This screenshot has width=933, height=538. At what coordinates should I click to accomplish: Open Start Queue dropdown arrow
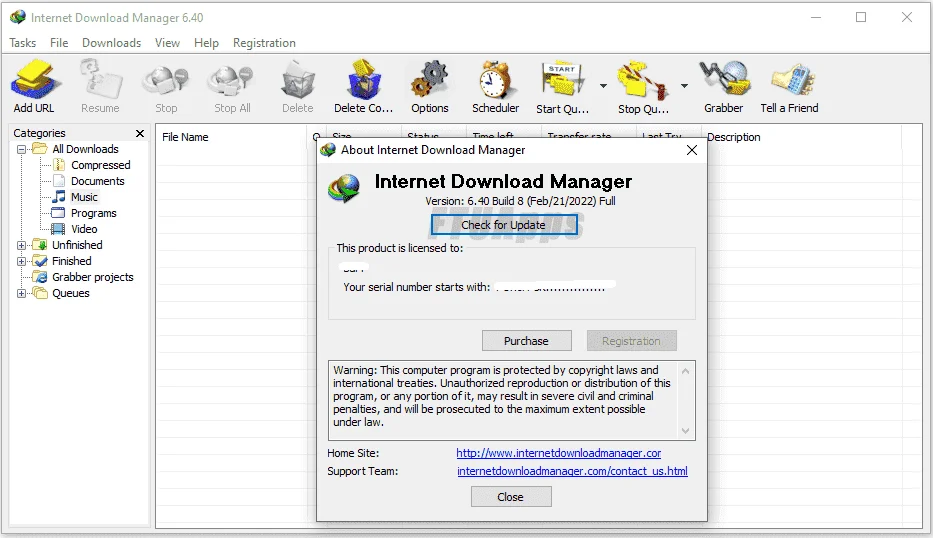603,86
